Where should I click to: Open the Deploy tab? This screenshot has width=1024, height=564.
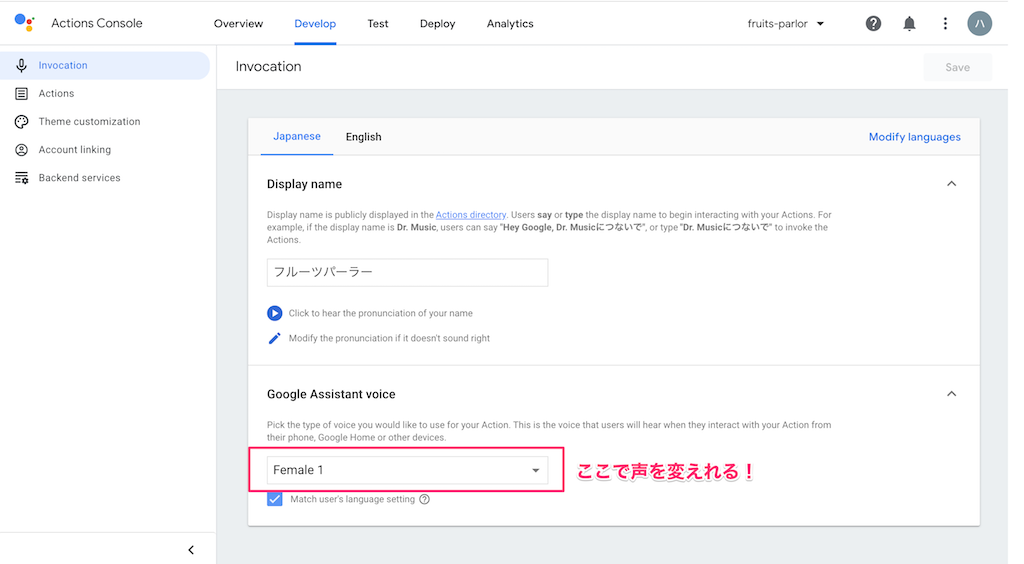click(438, 24)
